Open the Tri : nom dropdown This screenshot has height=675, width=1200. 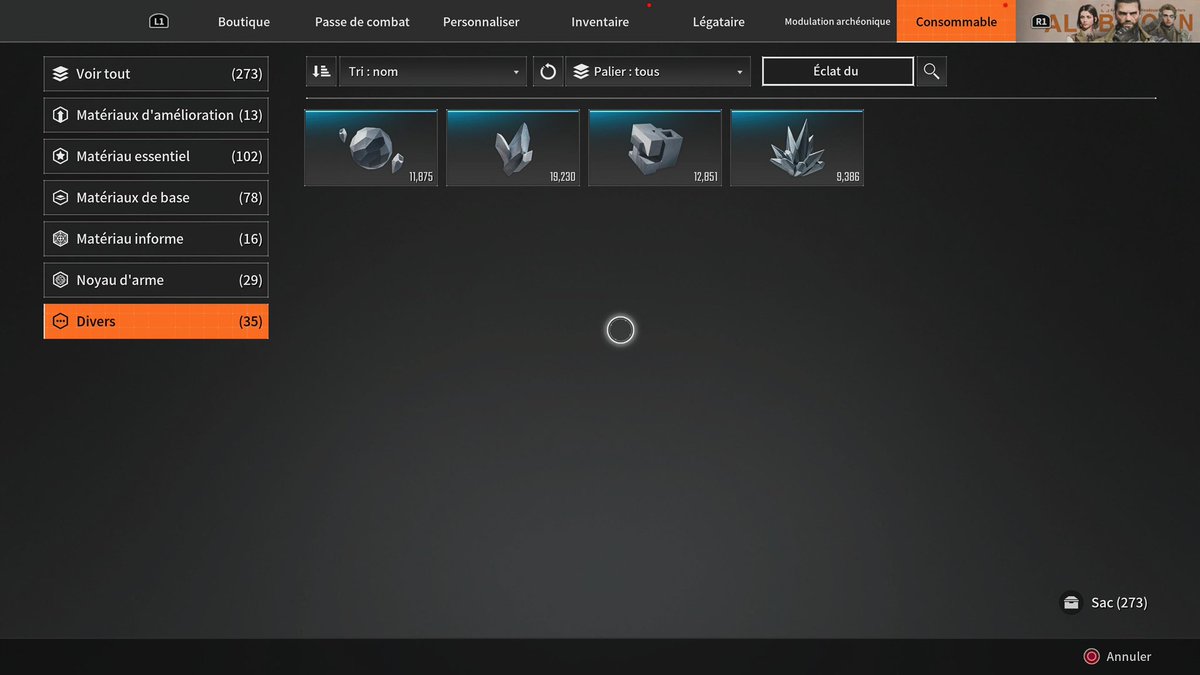[x=433, y=71]
